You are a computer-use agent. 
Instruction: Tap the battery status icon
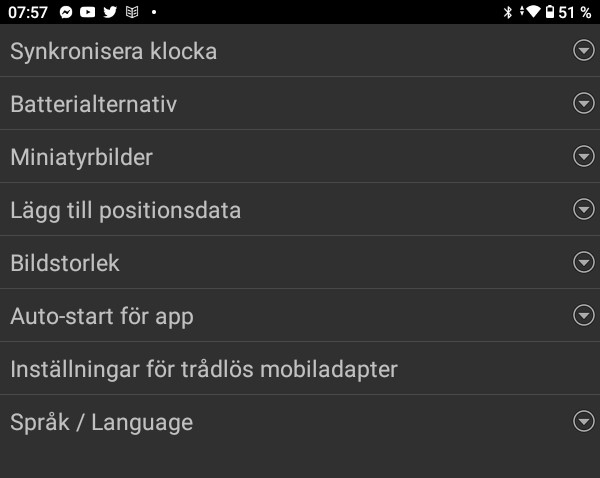pos(549,12)
